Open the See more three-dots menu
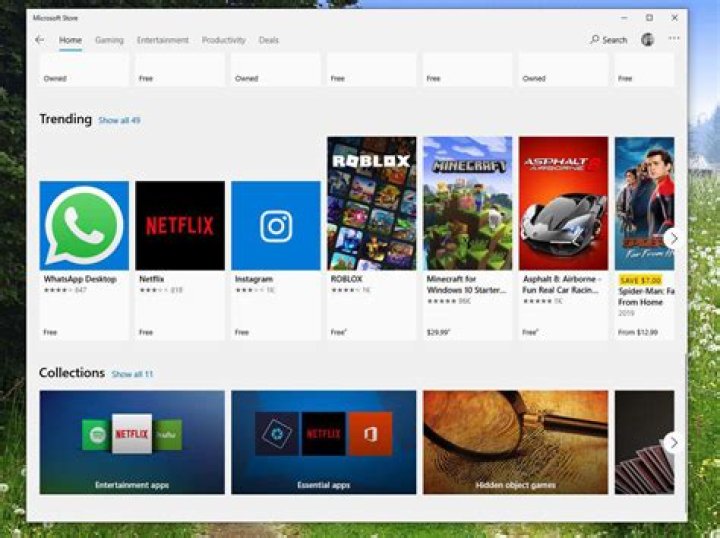 point(674,39)
